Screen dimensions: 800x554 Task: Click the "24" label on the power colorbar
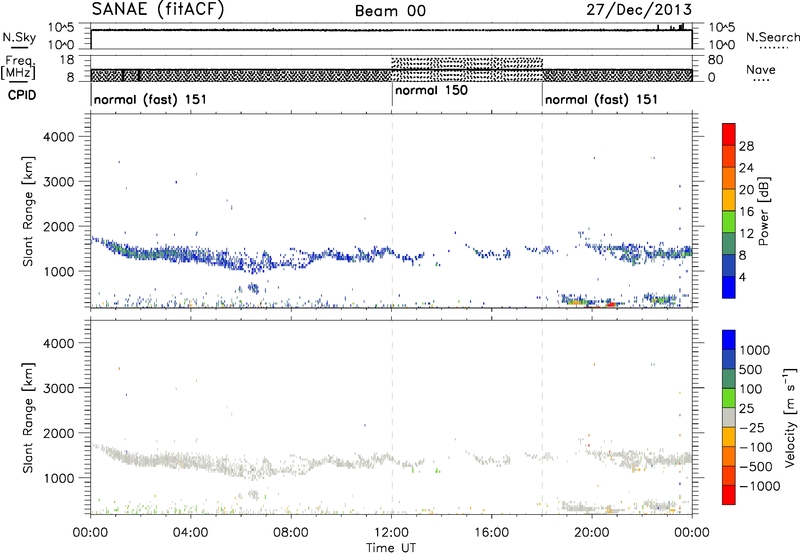[746, 168]
